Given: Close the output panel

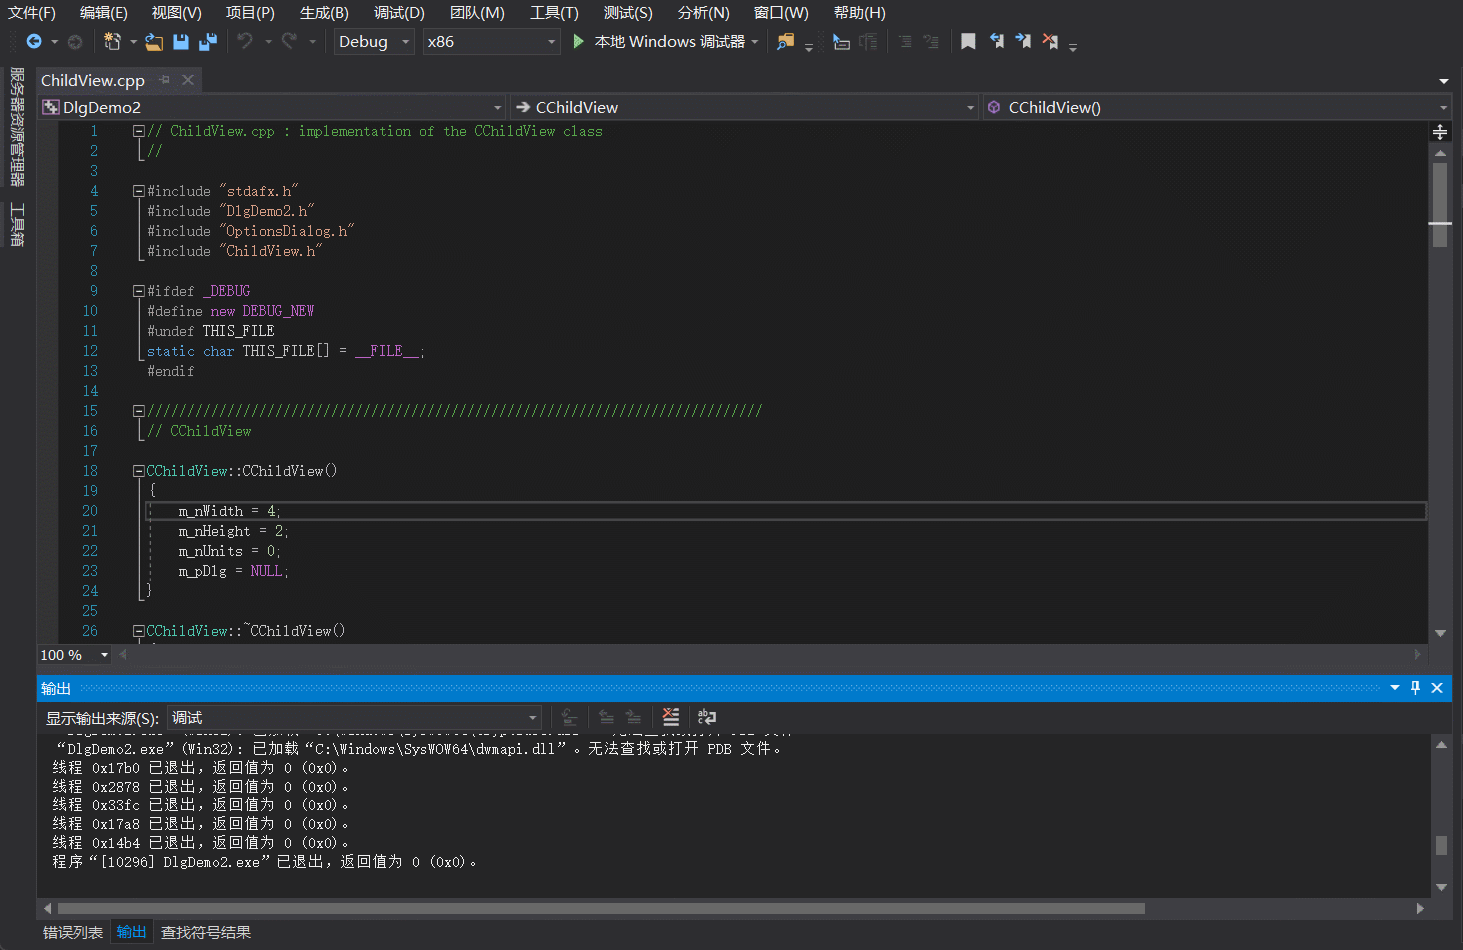Looking at the screenshot, I should 1437,688.
